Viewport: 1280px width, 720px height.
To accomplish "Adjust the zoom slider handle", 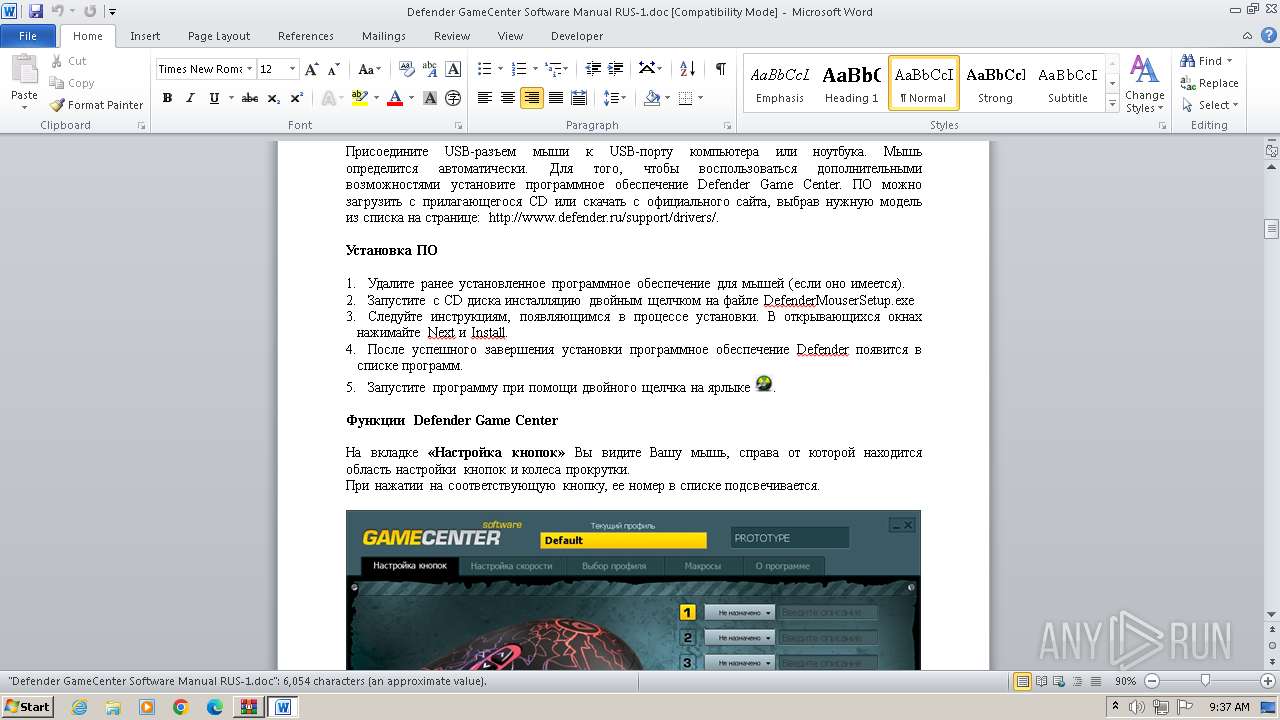I will tap(1205, 681).
